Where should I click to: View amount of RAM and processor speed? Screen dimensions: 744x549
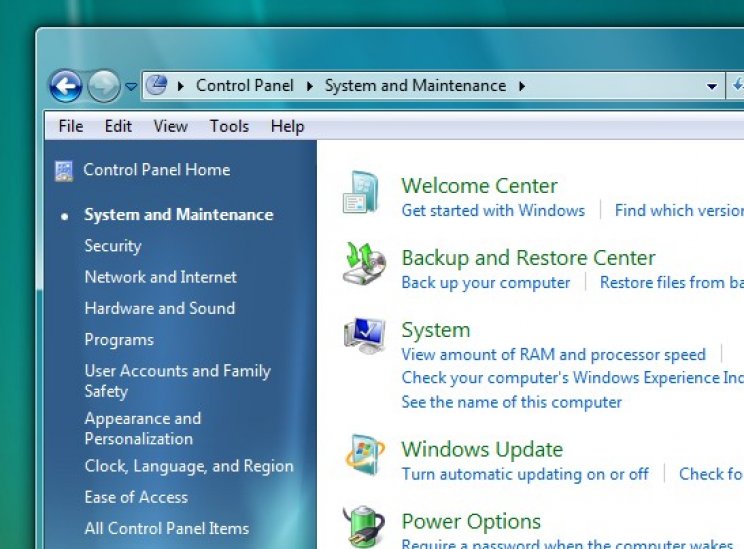pos(553,354)
